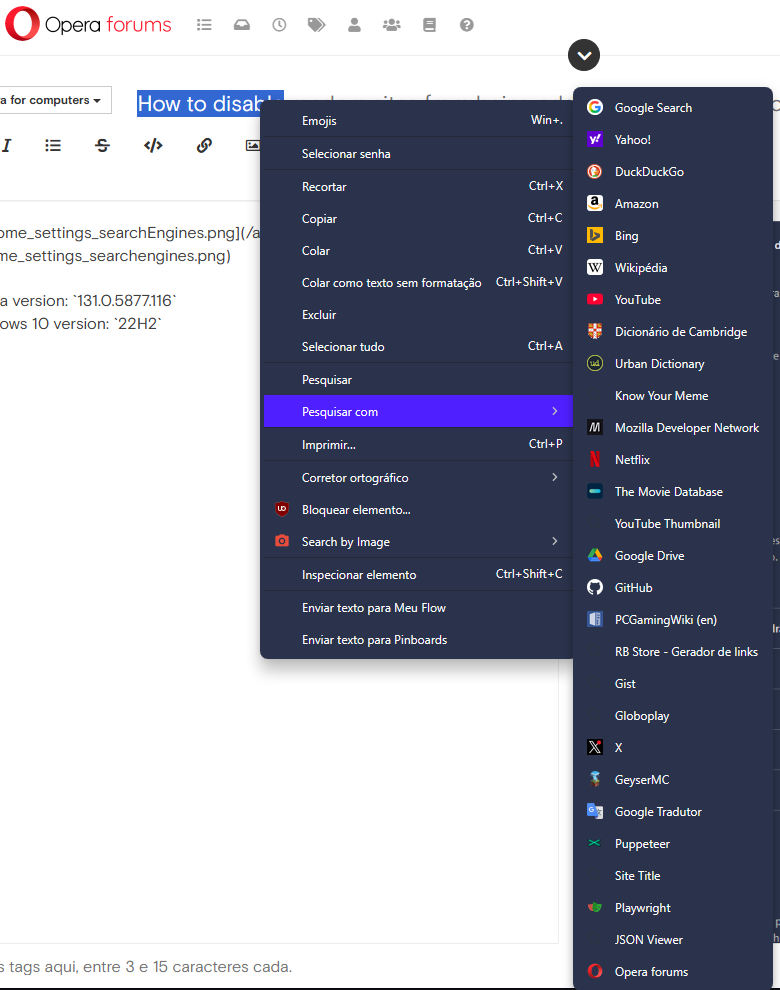Open unread inbox icon in header

(x=242, y=25)
